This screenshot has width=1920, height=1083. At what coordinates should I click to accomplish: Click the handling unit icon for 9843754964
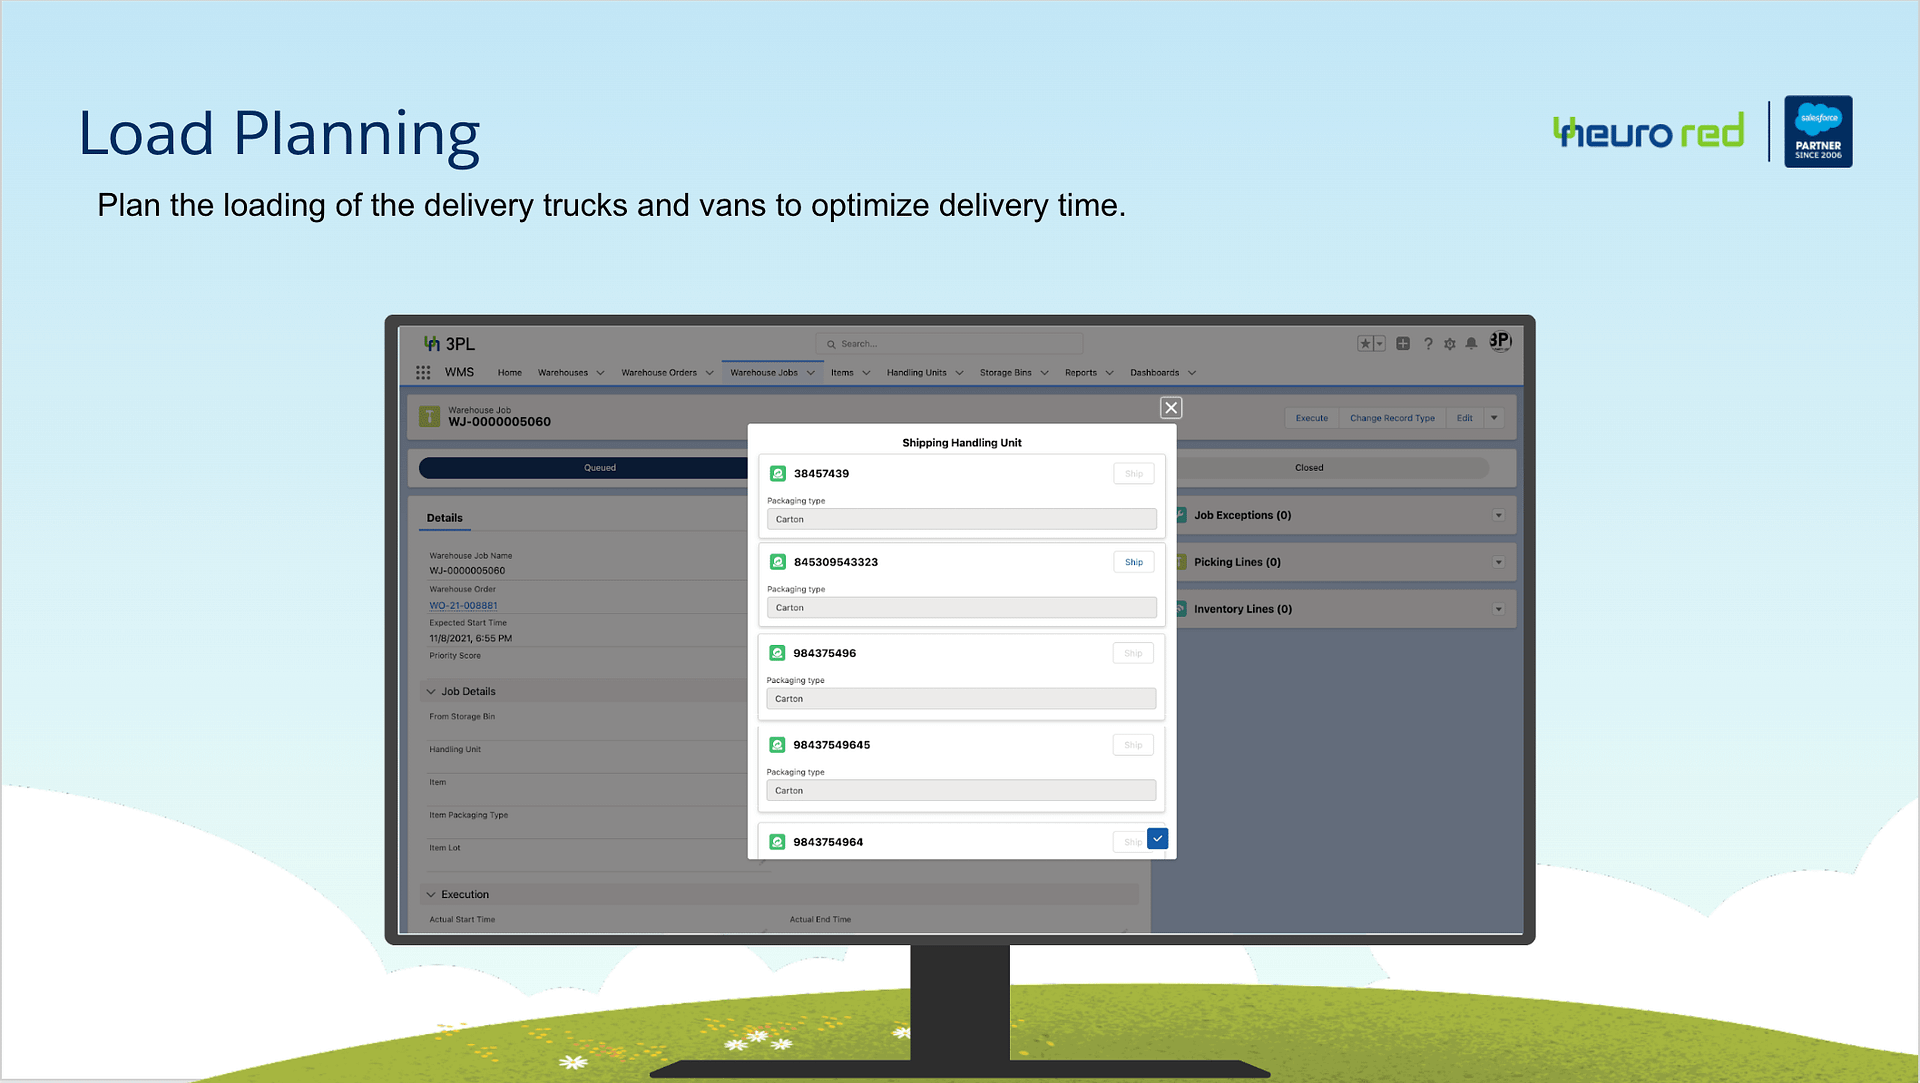777,842
